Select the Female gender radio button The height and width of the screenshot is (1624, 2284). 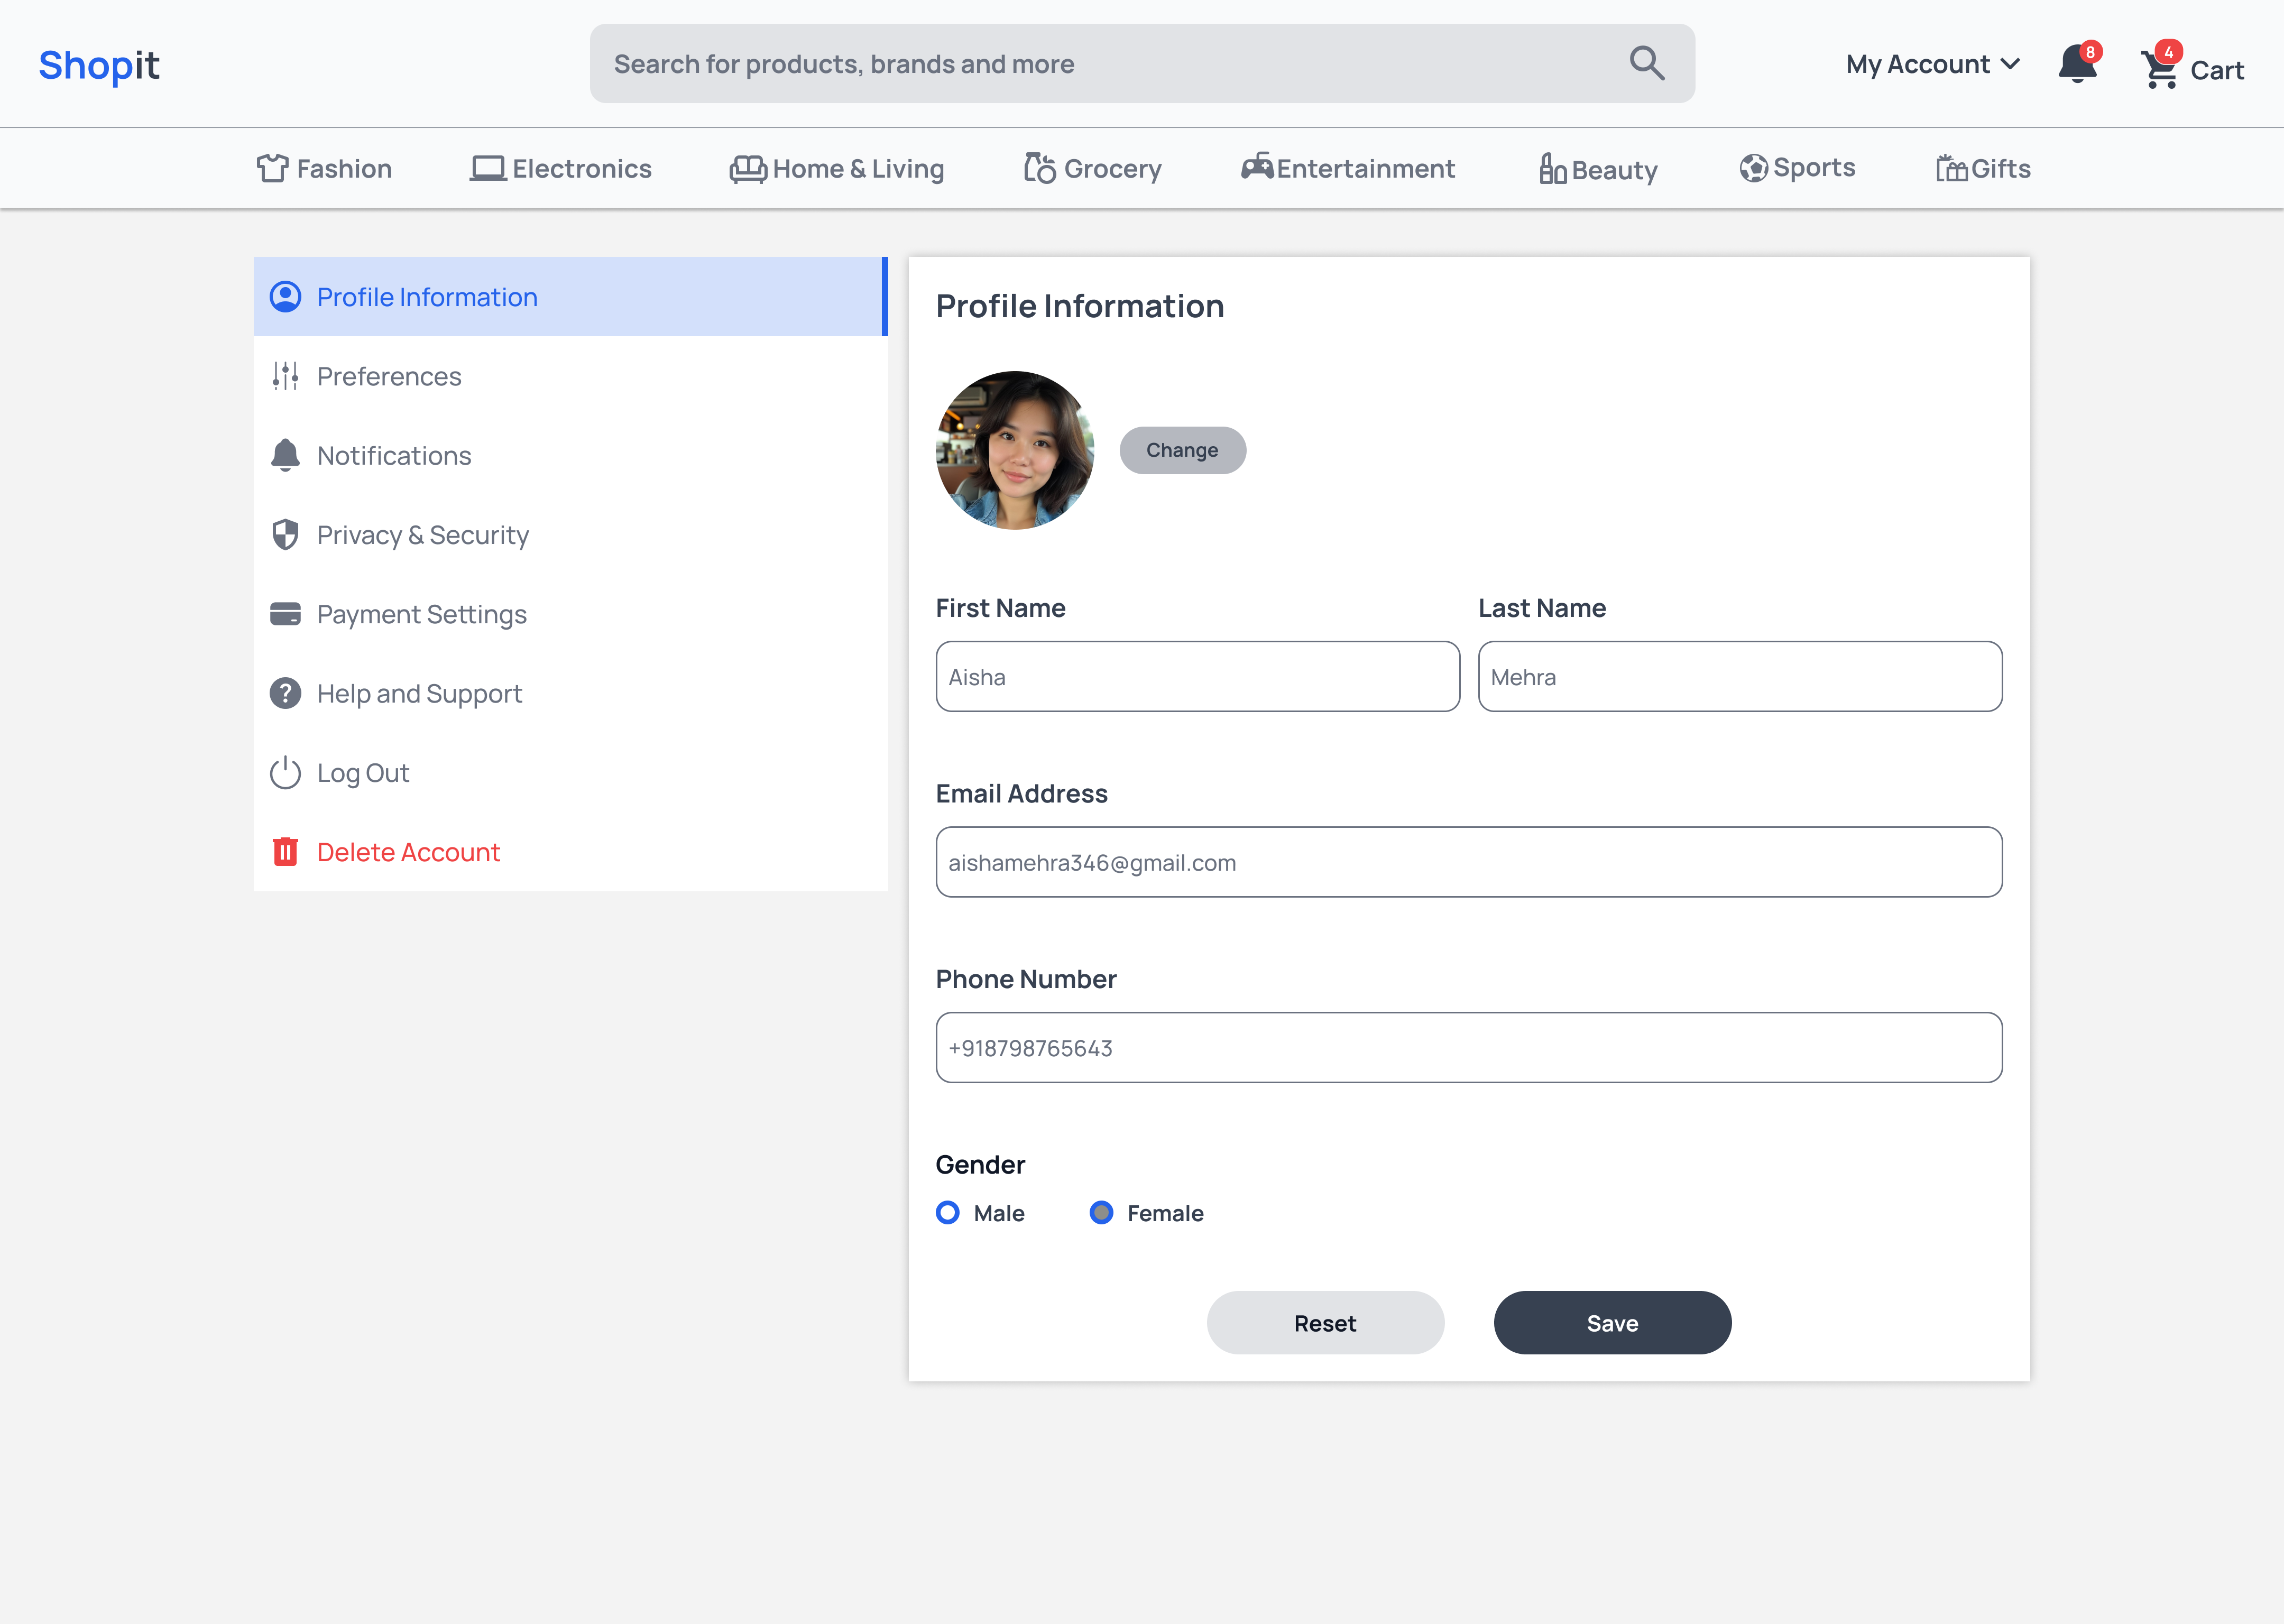pos(1101,1212)
